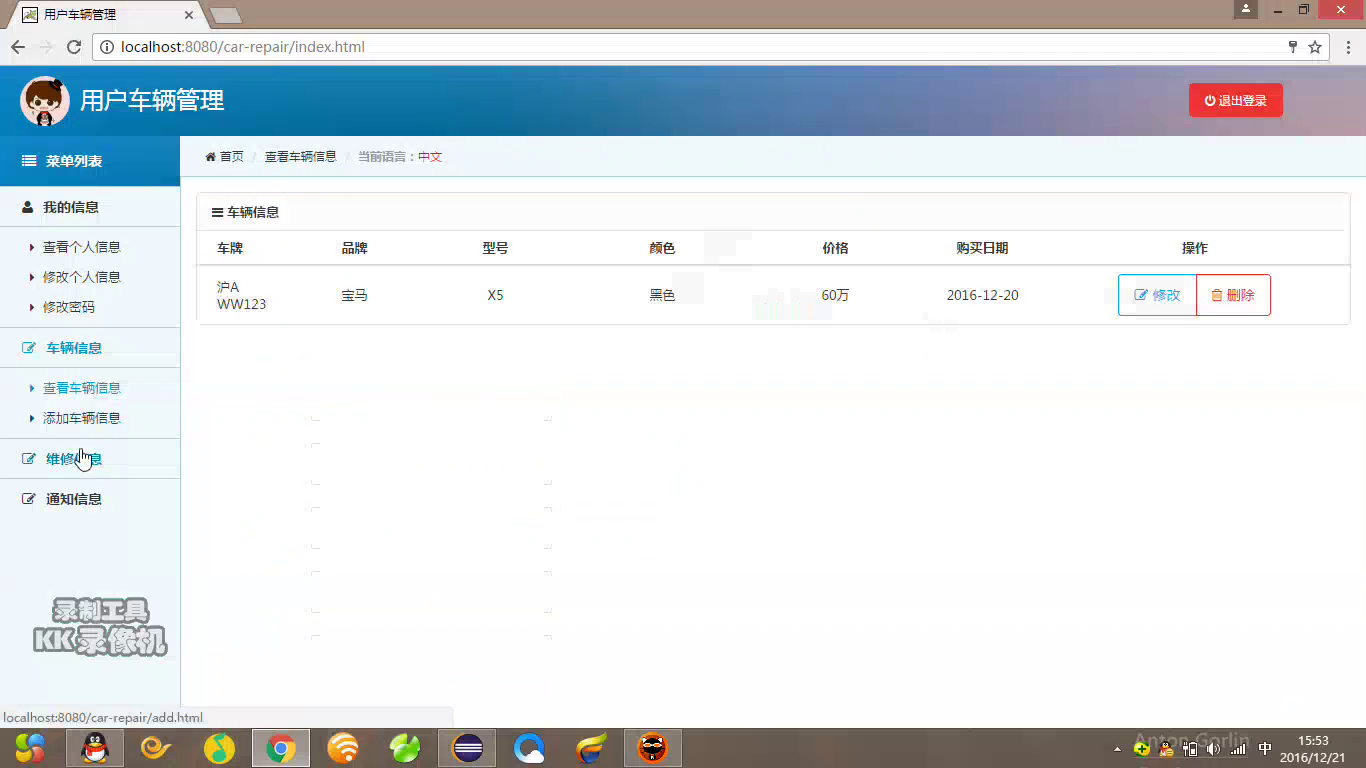This screenshot has width=1366, height=768.
Task: Open the Chrome three-dot menu
Action: coord(1348,47)
